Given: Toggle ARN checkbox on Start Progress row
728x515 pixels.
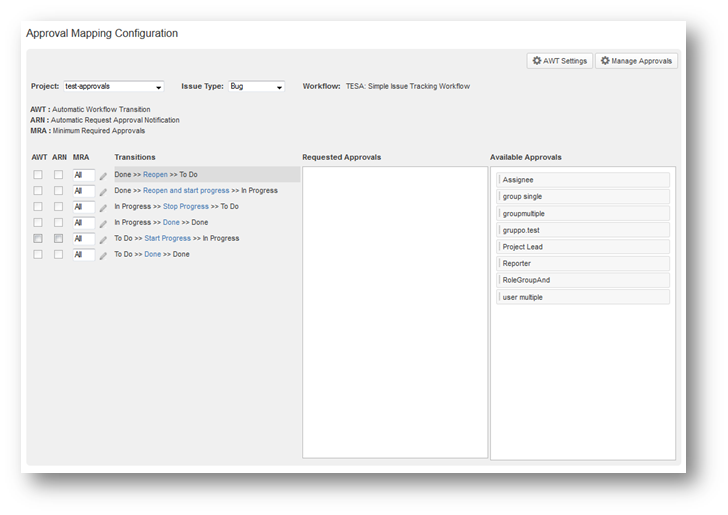Looking at the screenshot, I should (x=59, y=239).
